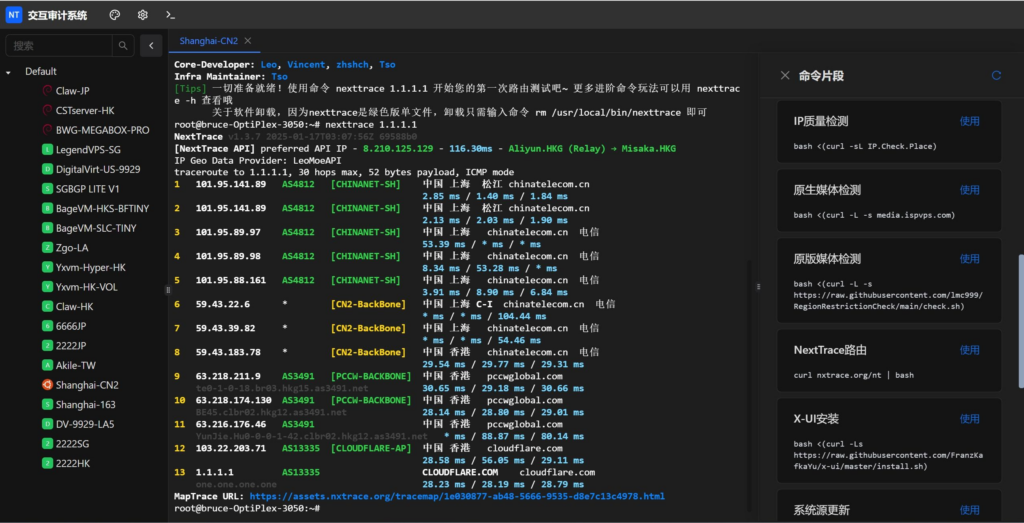
Task: Click 使用 for IP质量检测 snippet
Action: tap(969, 121)
